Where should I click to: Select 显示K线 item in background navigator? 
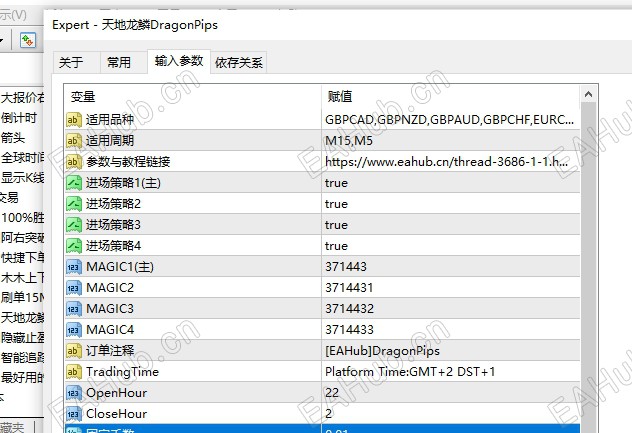pyautogui.click(x=23, y=177)
